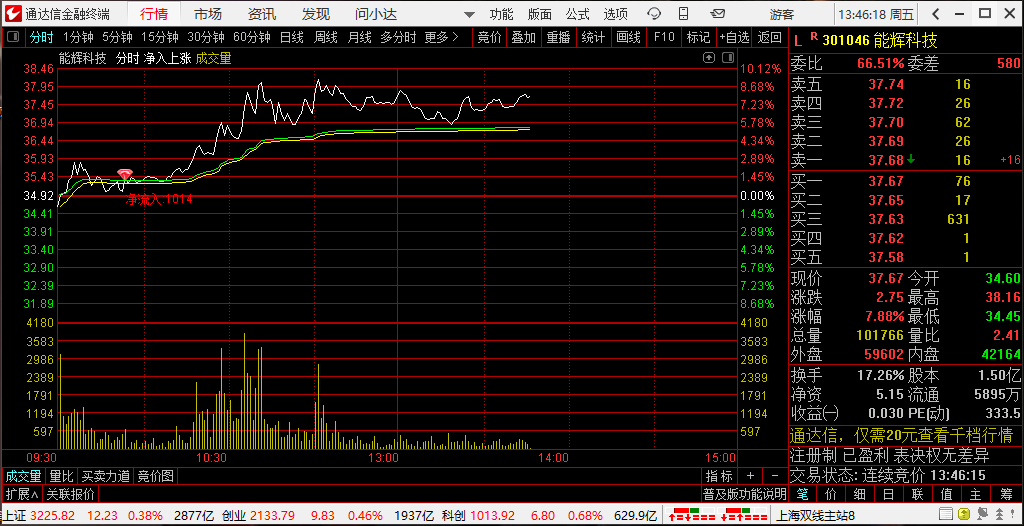Switch to the 行情 main tab
This screenshot has height=526, width=1024.
tap(153, 14)
